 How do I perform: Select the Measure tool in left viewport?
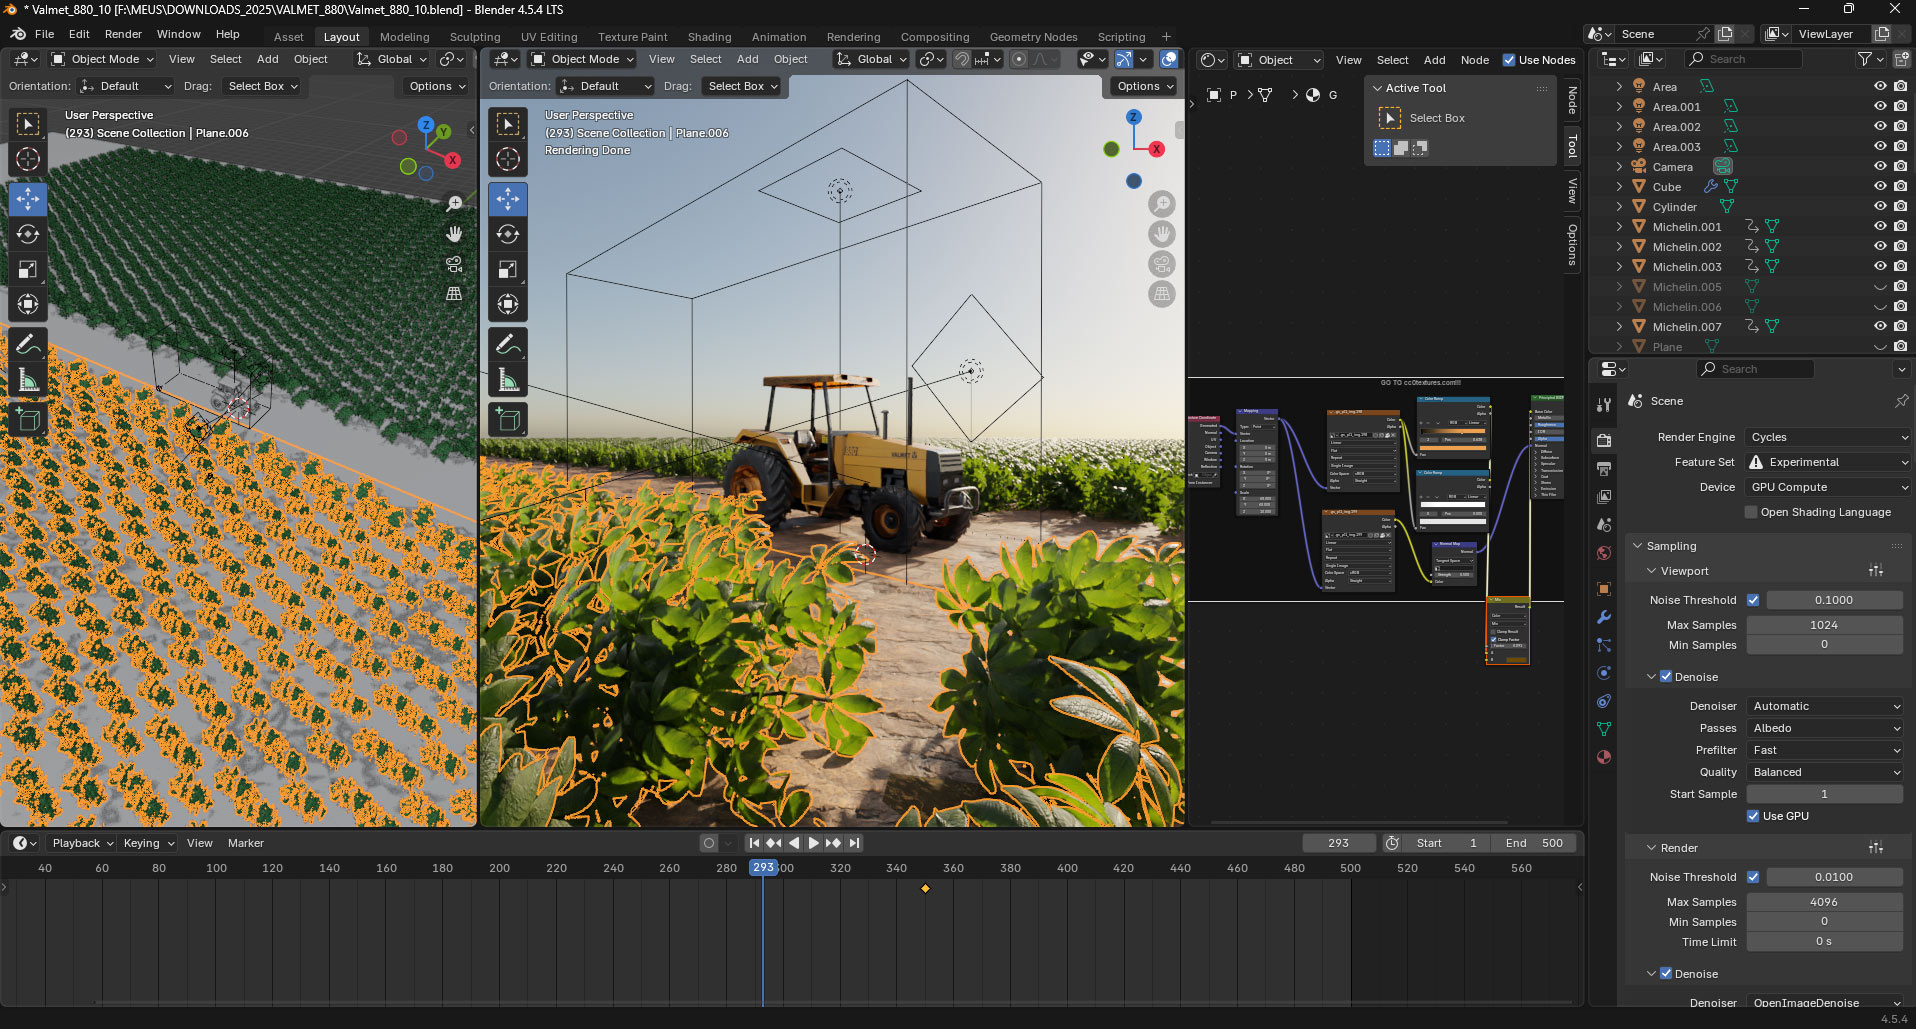28,380
